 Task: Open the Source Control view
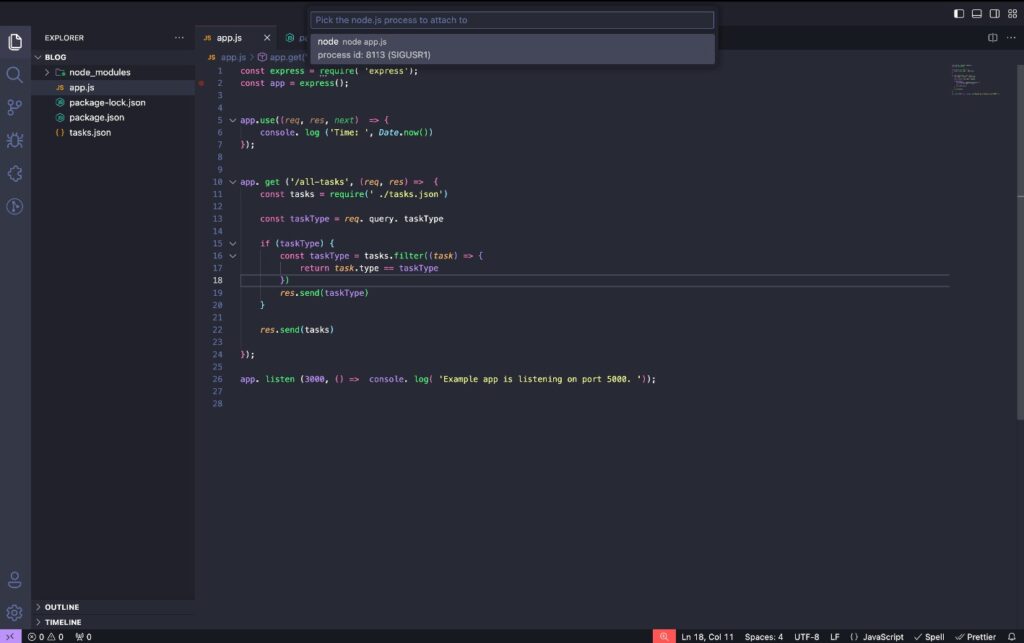(x=14, y=108)
